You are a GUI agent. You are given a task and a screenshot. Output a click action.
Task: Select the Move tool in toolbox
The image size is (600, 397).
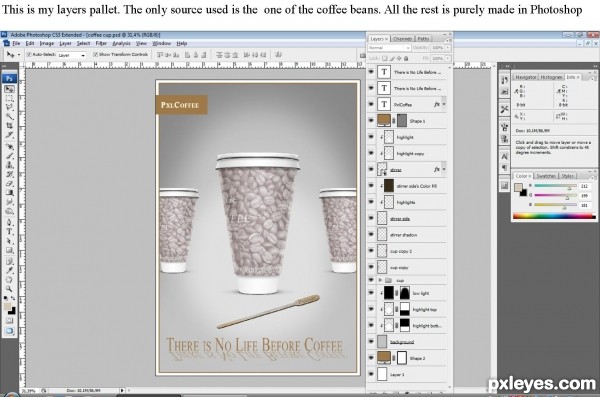[x=10, y=89]
